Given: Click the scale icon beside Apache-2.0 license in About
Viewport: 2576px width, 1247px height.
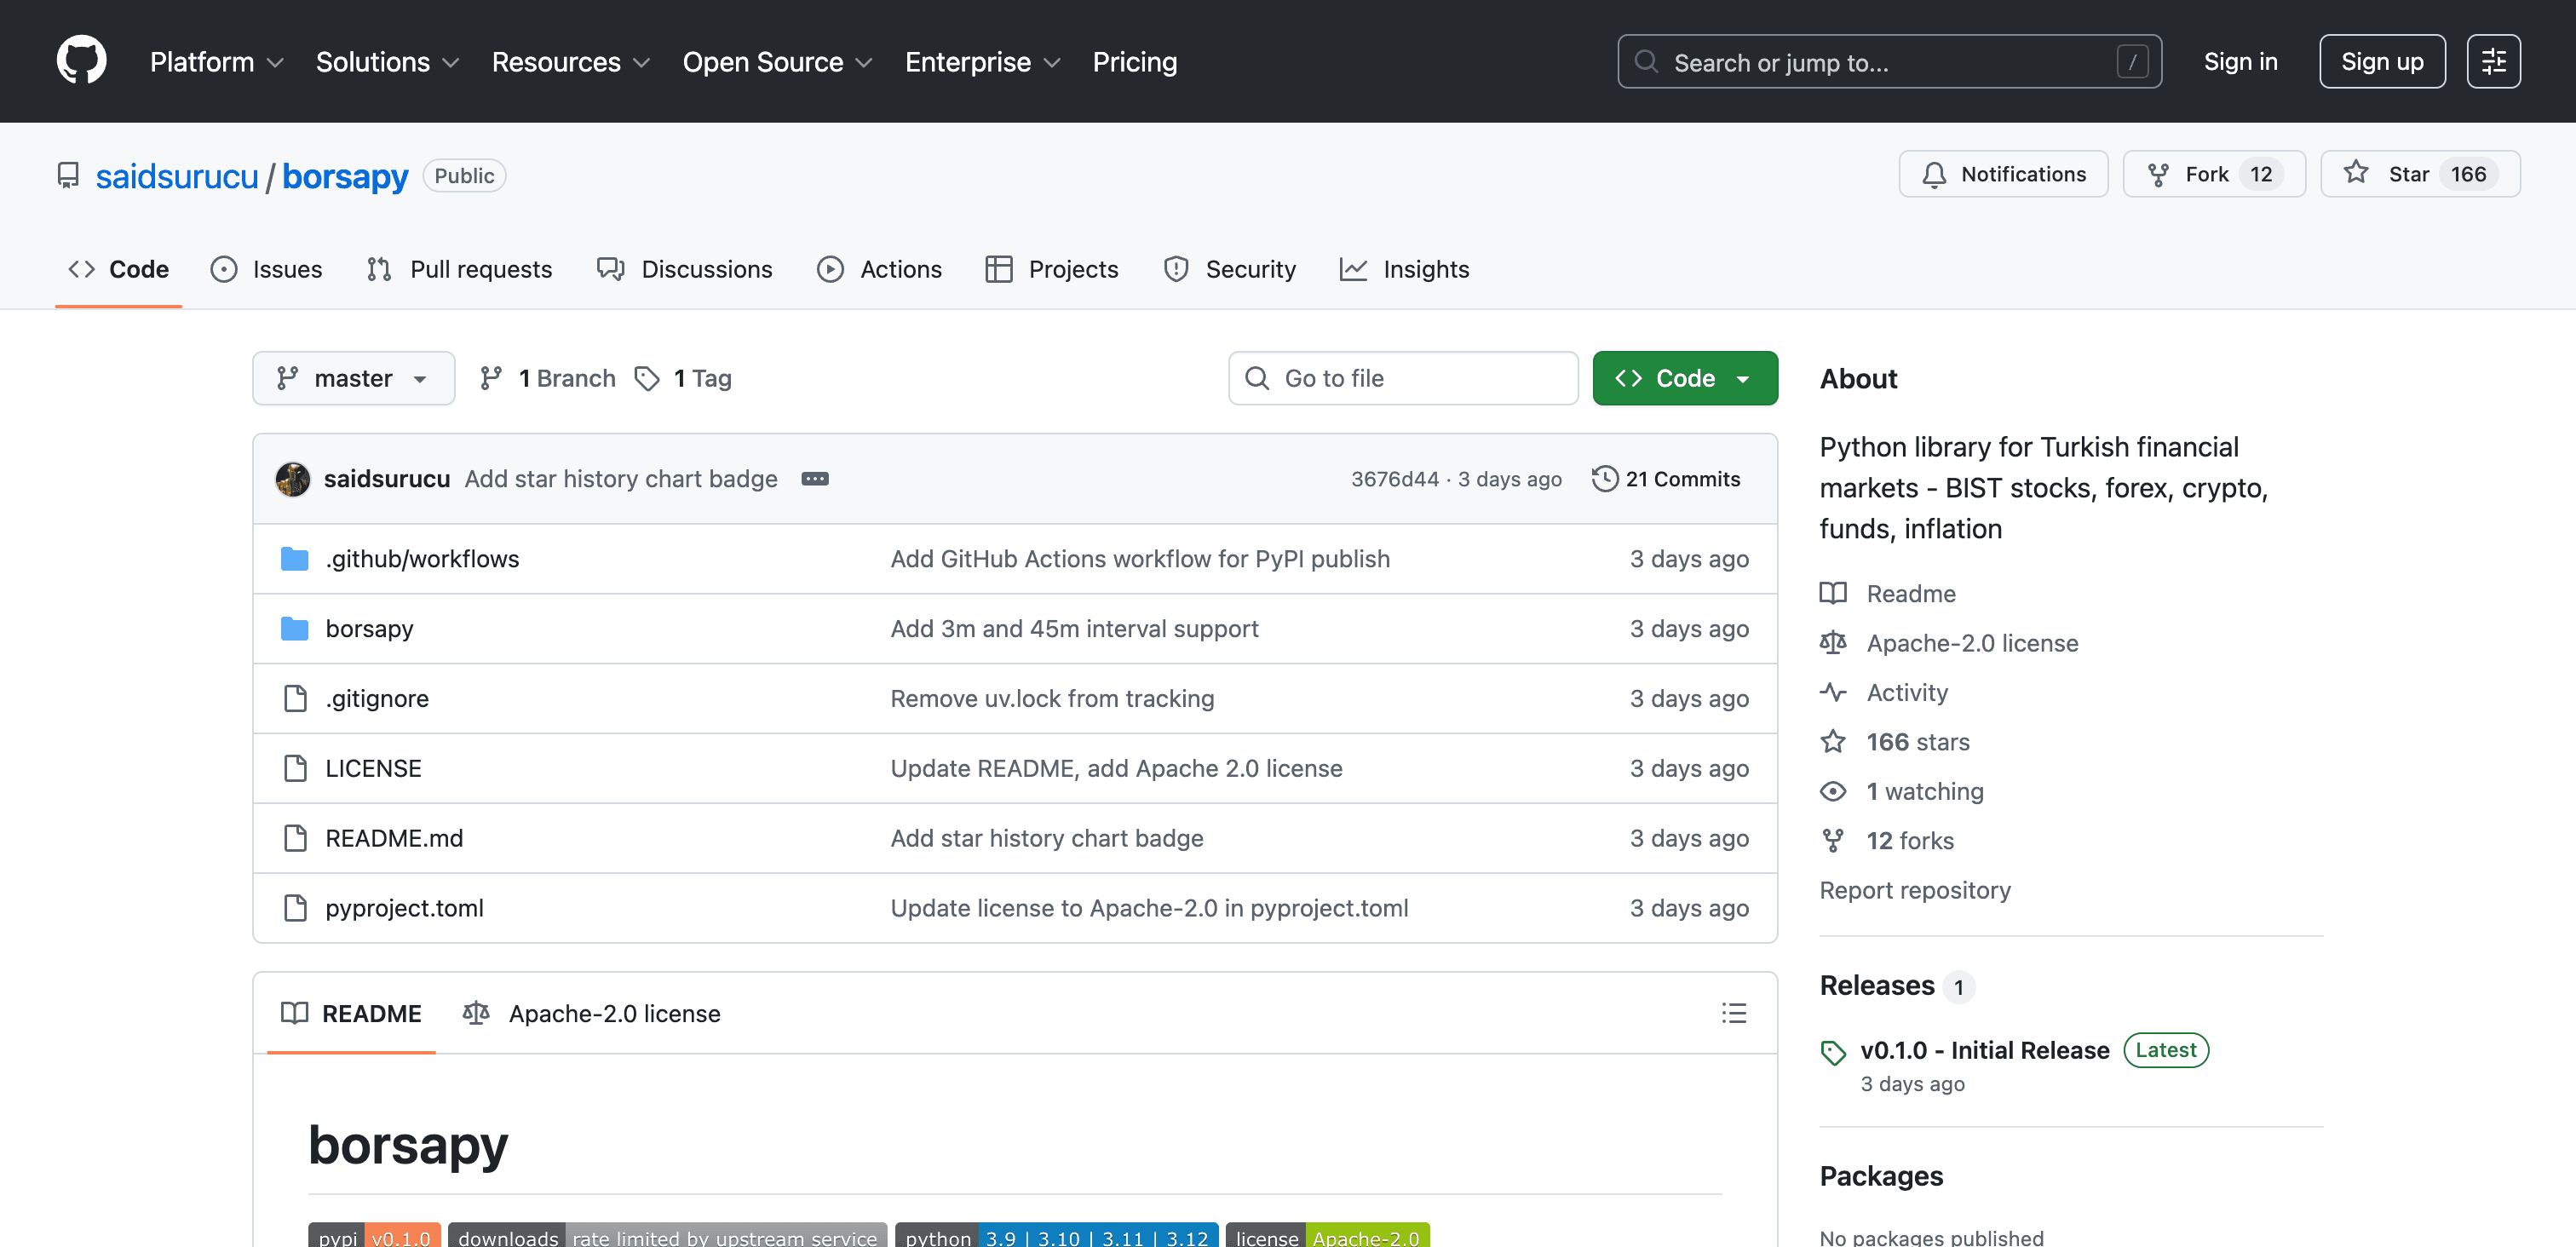Looking at the screenshot, I should point(1833,643).
